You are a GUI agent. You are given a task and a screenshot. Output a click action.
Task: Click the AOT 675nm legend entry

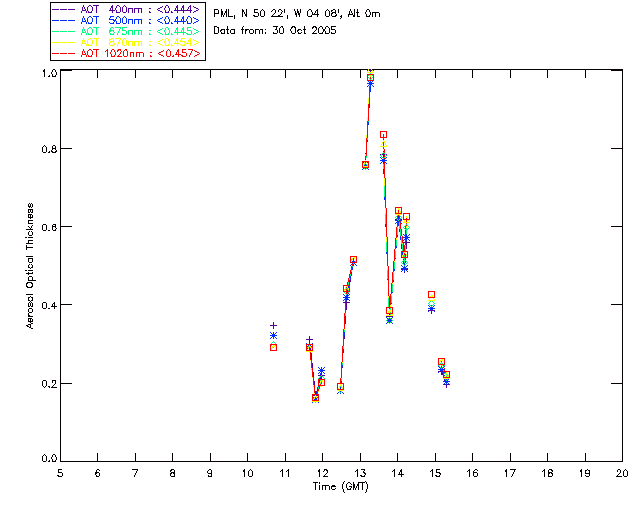[x=127, y=31]
